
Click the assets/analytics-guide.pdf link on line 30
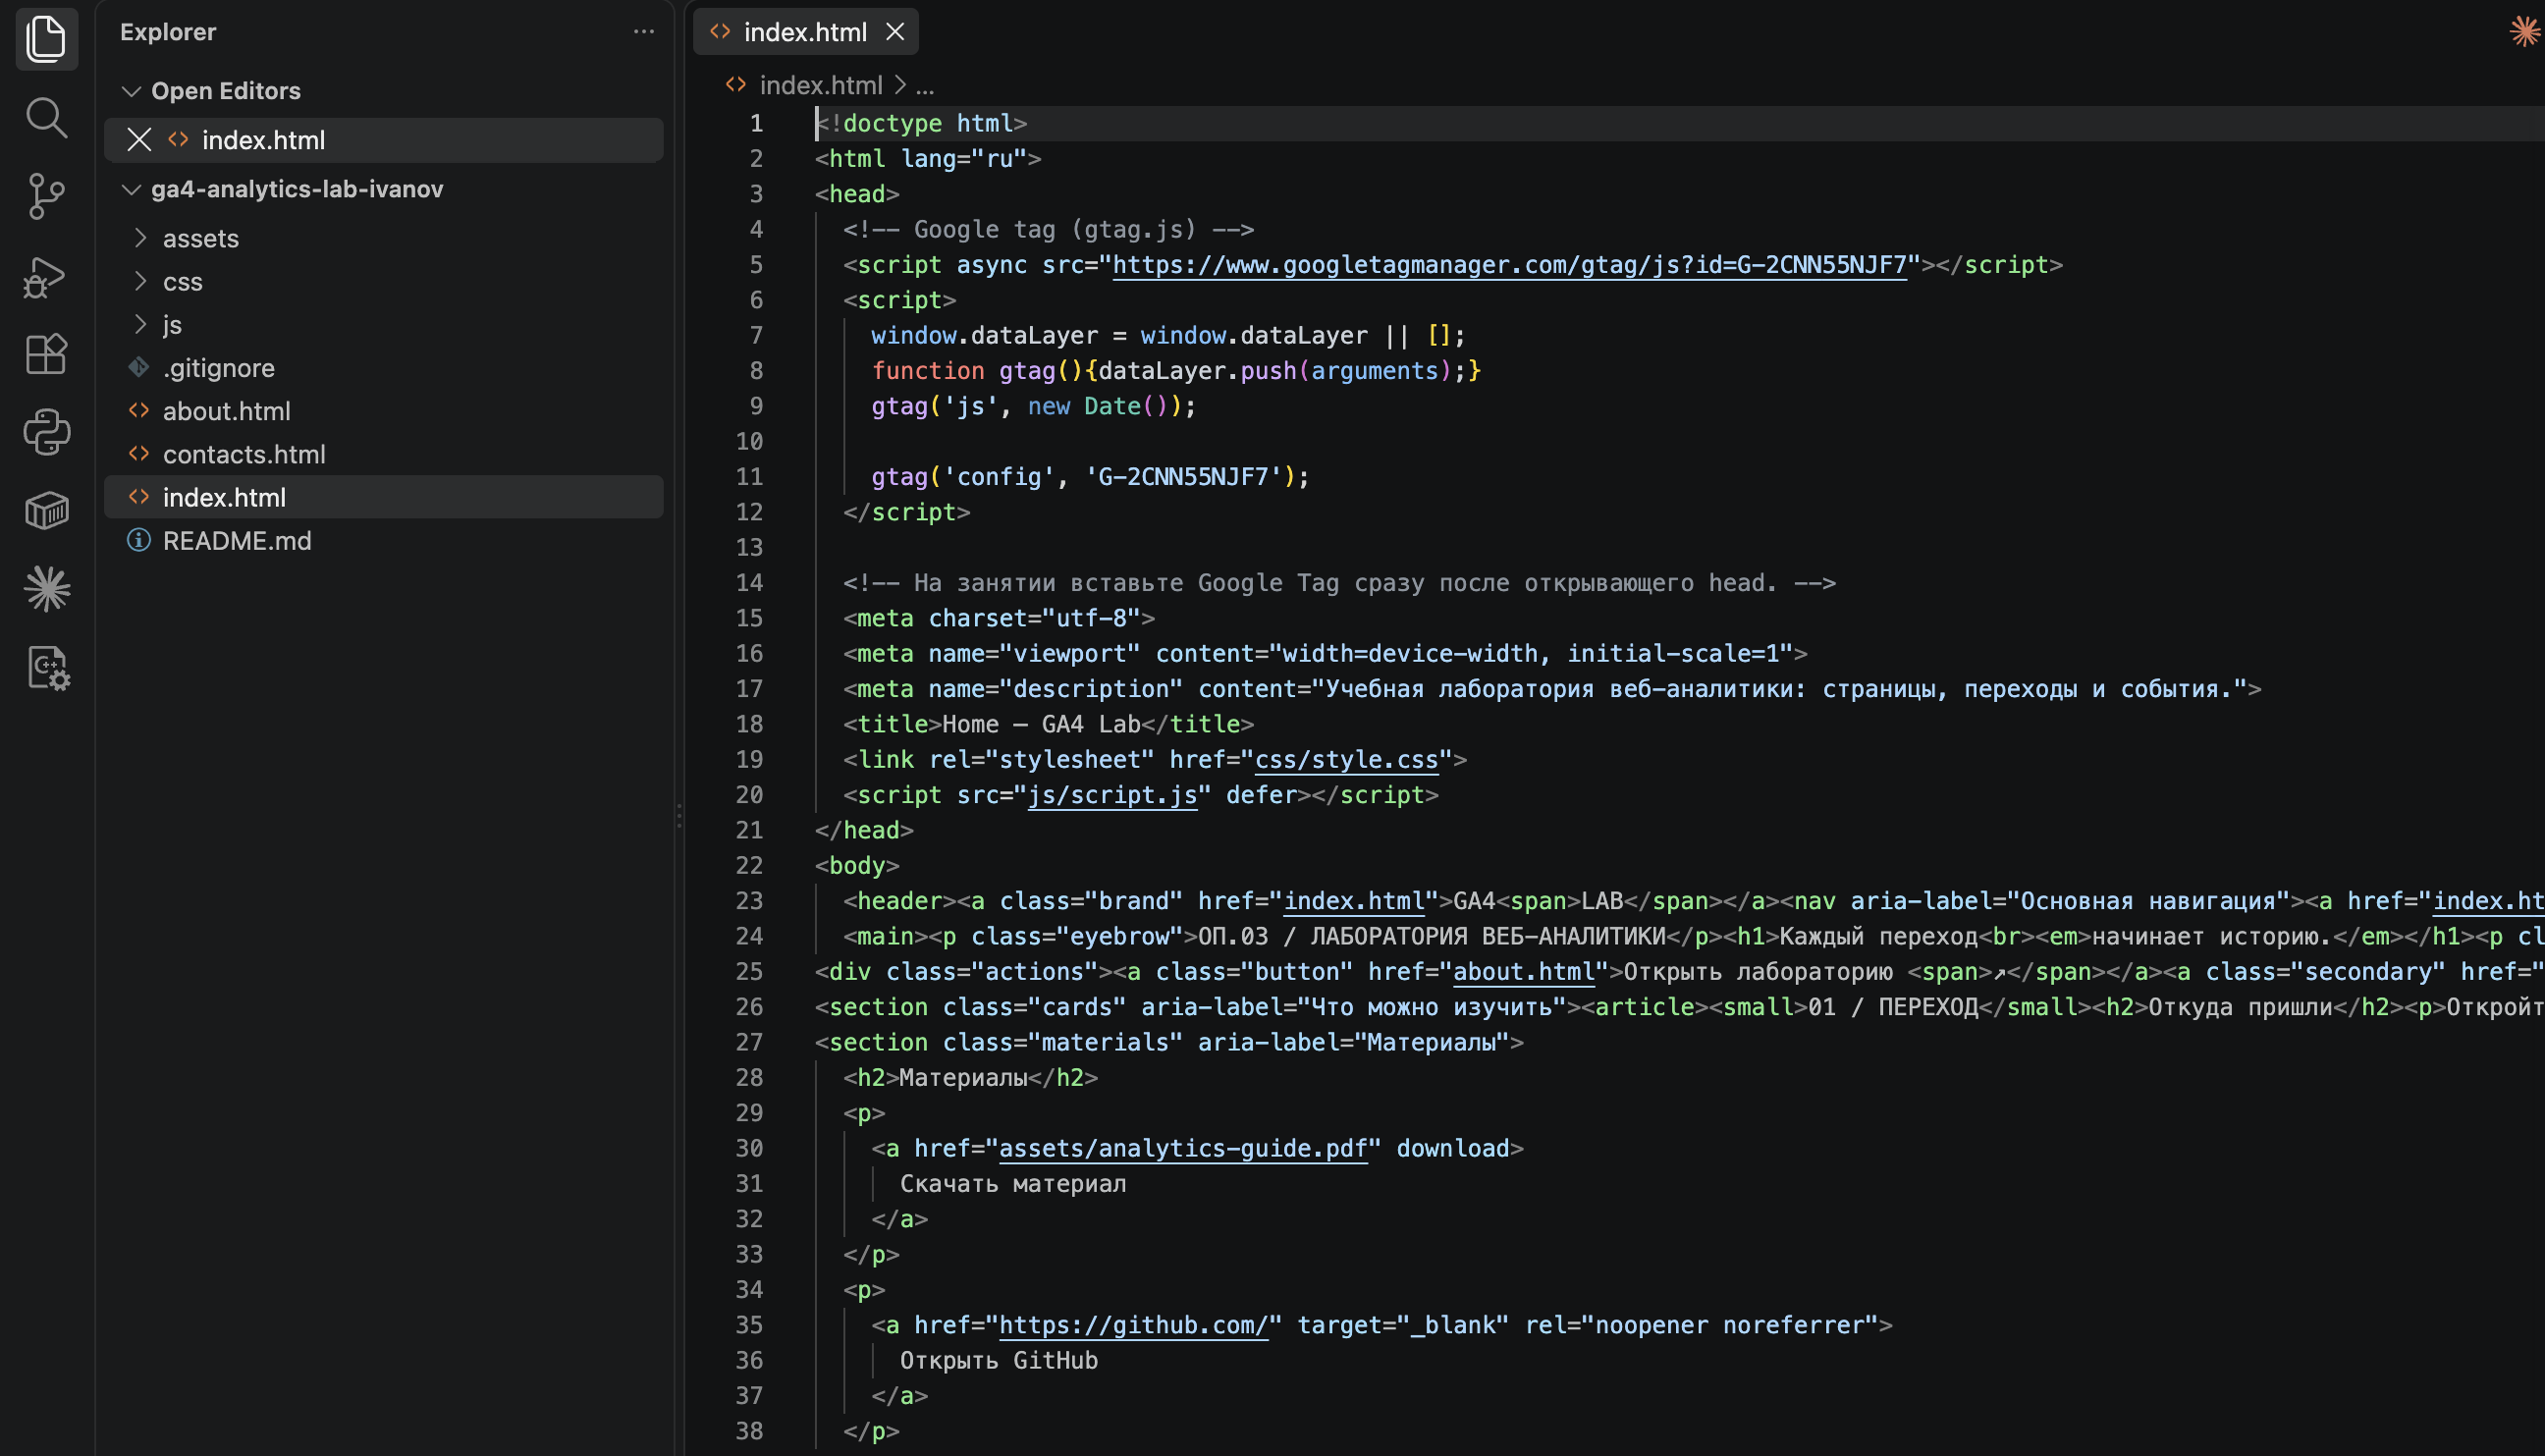(x=1183, y=1149)
